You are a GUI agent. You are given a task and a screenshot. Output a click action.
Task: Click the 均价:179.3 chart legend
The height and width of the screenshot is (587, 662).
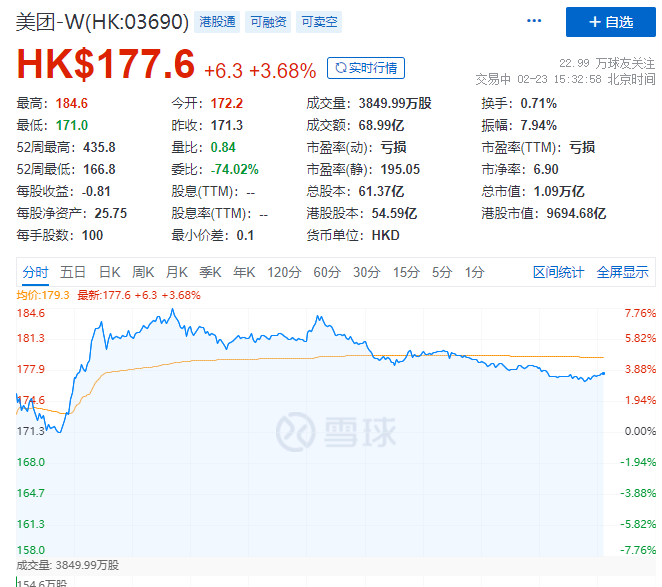point(43,295)
